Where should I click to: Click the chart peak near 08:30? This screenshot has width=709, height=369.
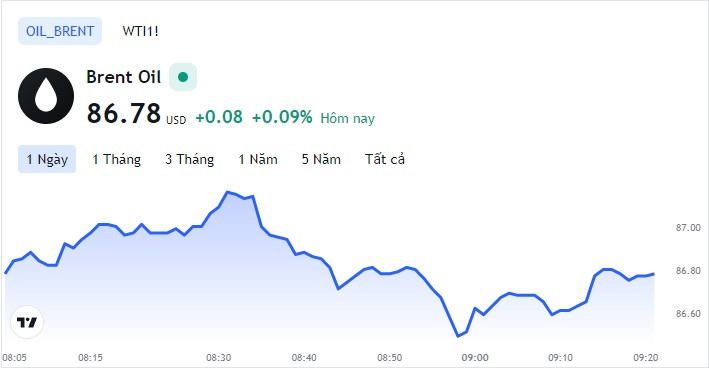[x=227, y=192]
